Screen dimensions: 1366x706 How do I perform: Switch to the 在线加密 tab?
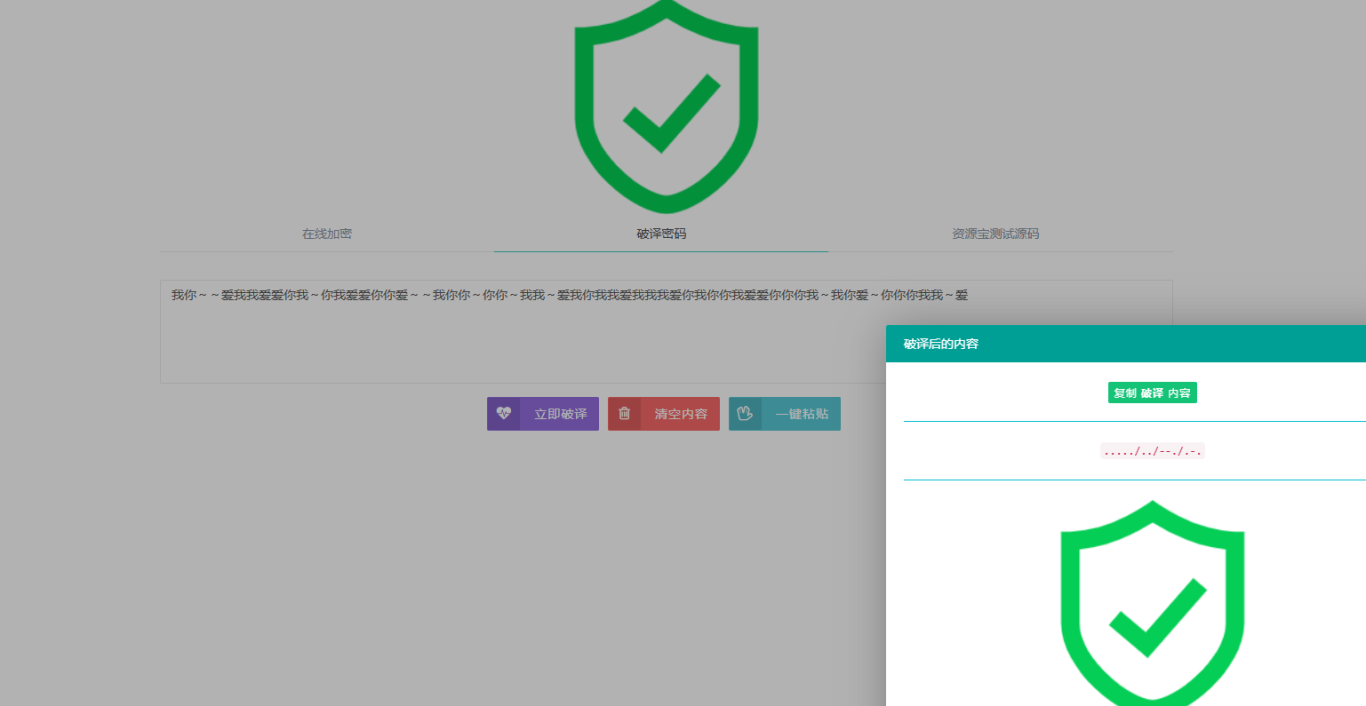(327, 234)
